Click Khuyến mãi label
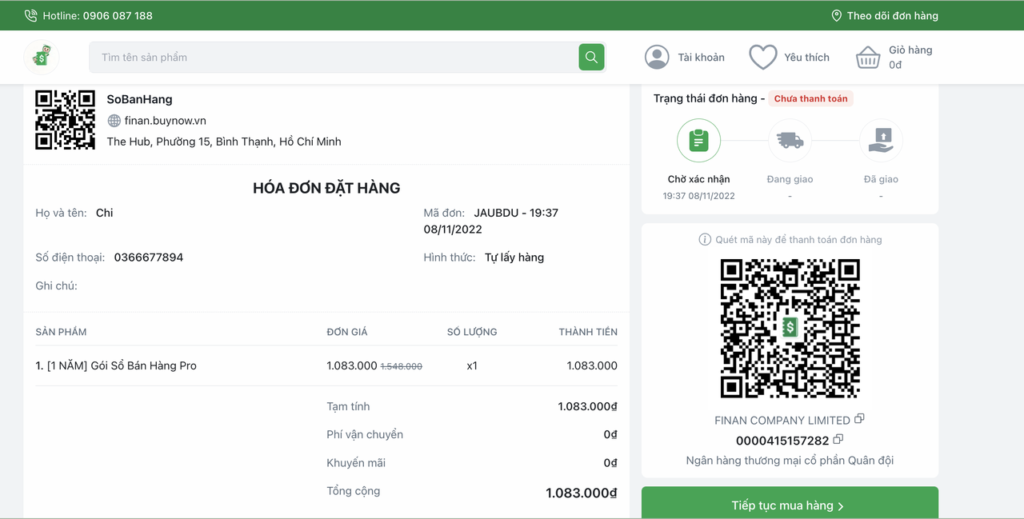Screen dimensions: 1024x519 tap(356, 463)
